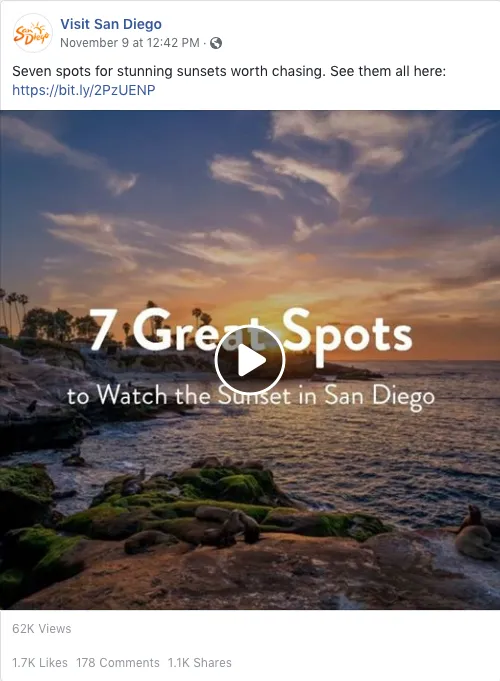Screen dimensions: 500x681
Task: Open the Visit San Diego page name
Action: coord(111,24)
